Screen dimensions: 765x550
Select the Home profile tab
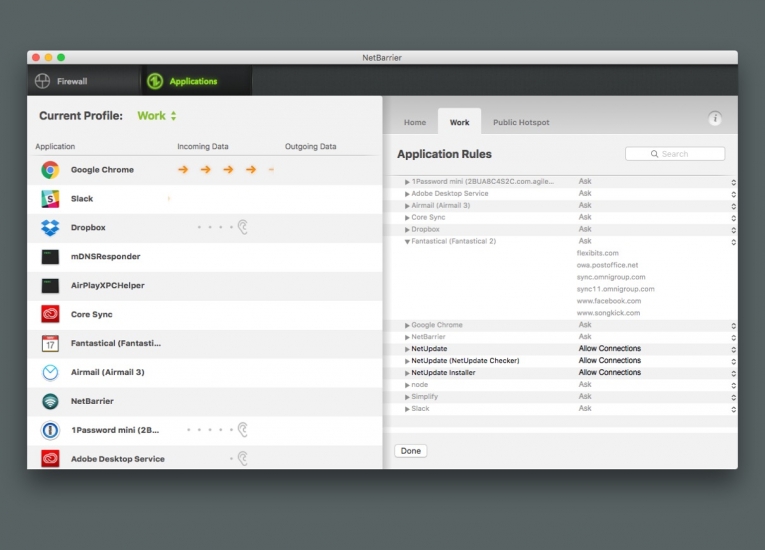[414, 122]
